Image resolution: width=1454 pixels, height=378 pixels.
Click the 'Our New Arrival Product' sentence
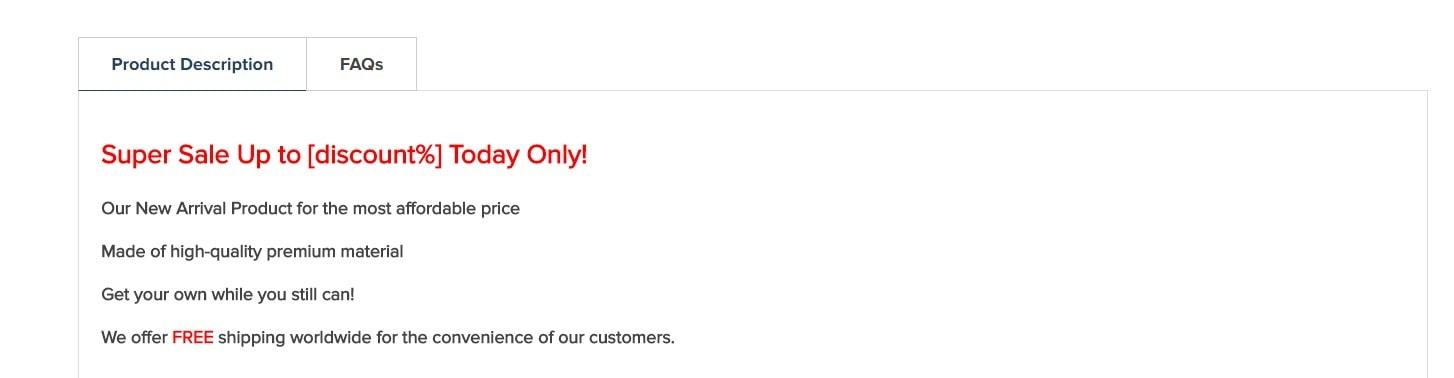310,209
